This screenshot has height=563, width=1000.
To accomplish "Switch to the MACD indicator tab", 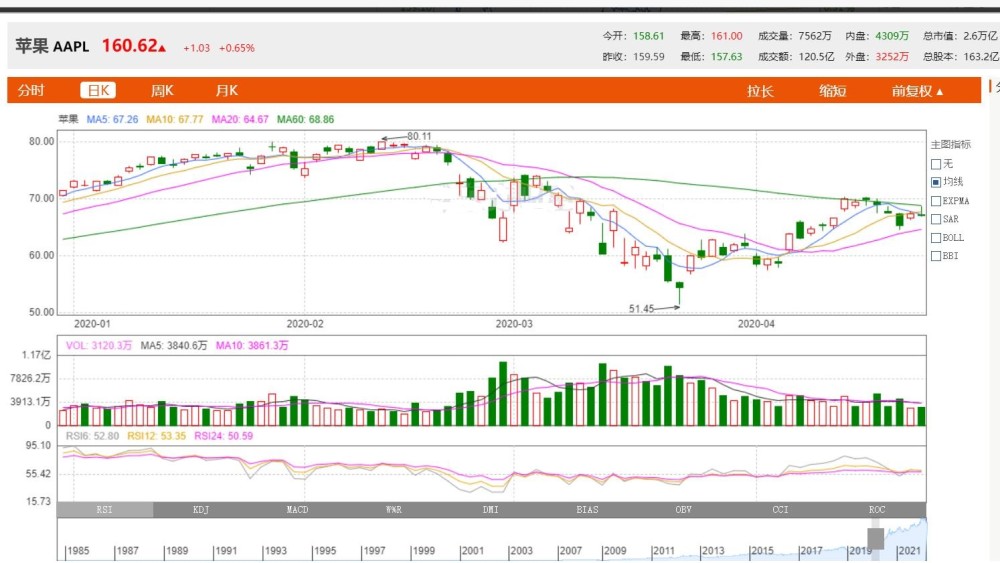I will tap(297, 509).
